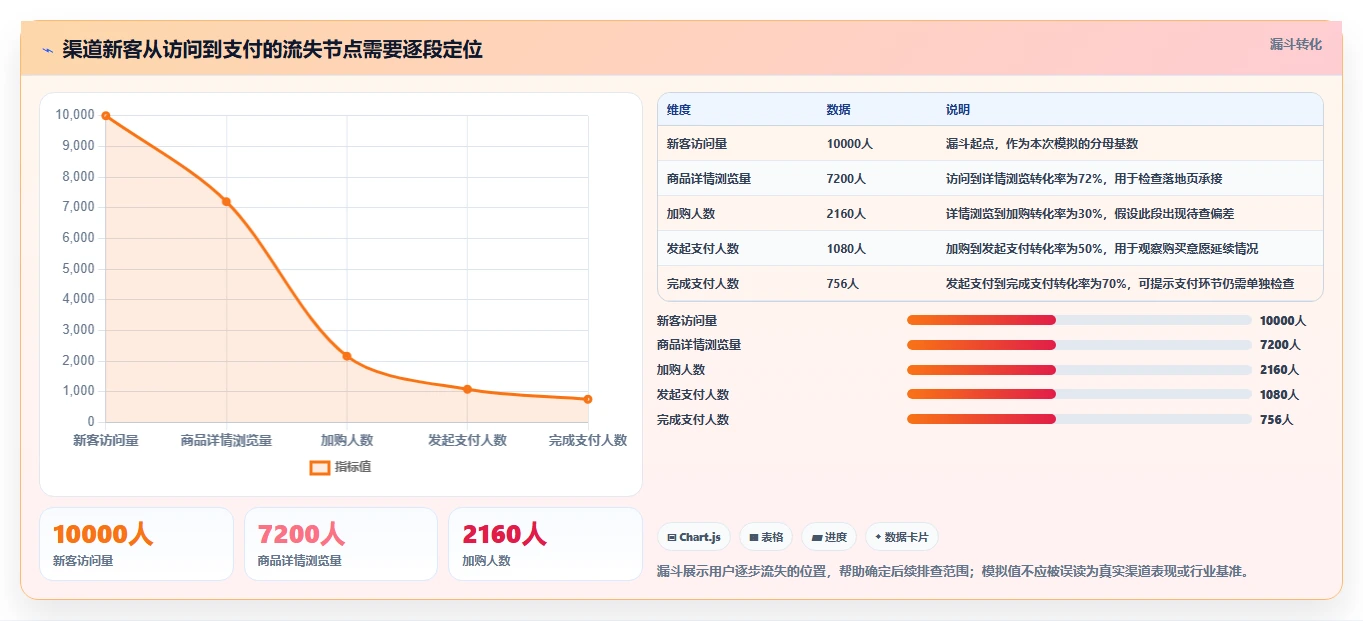The height and width of the screenshot is (621, 1363).
Task: Click the chart data point for 发起支付人数
Action: point(467,389)
